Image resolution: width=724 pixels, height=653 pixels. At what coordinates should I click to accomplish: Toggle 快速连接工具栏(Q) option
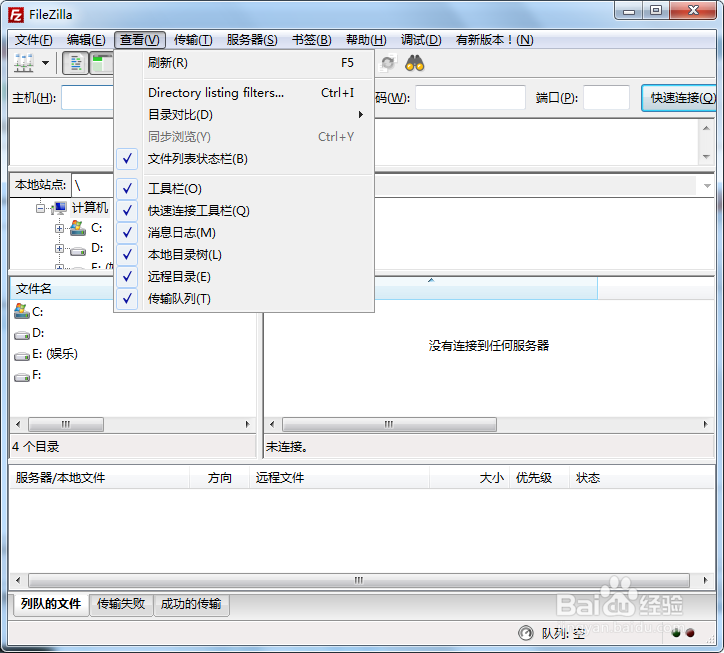[x=244, y=211]
